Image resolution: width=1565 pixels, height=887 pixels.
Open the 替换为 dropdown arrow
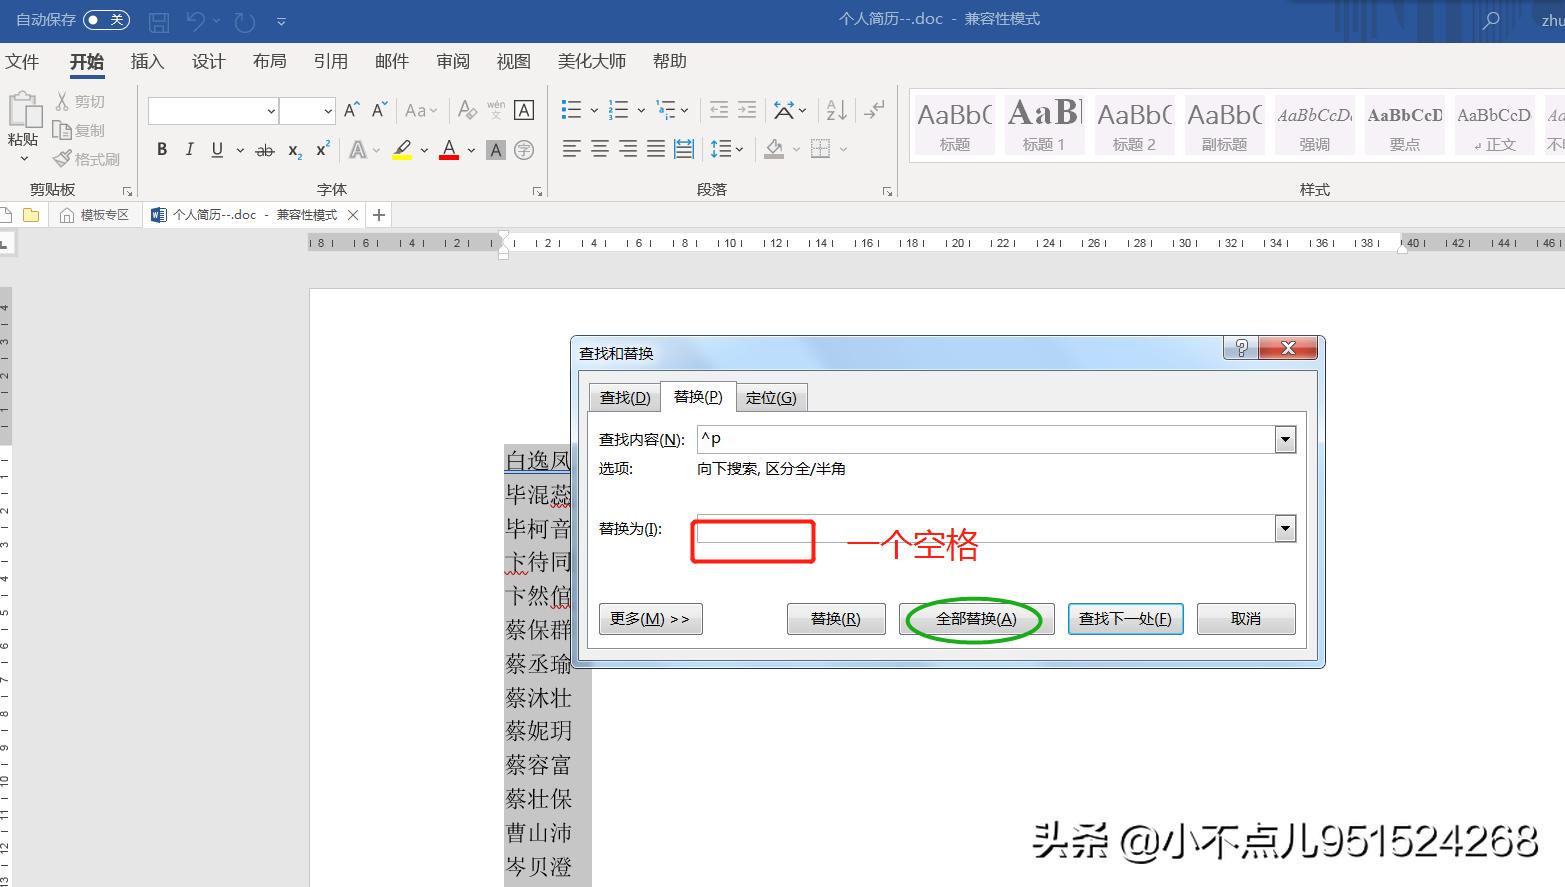tap(1284, 528)
